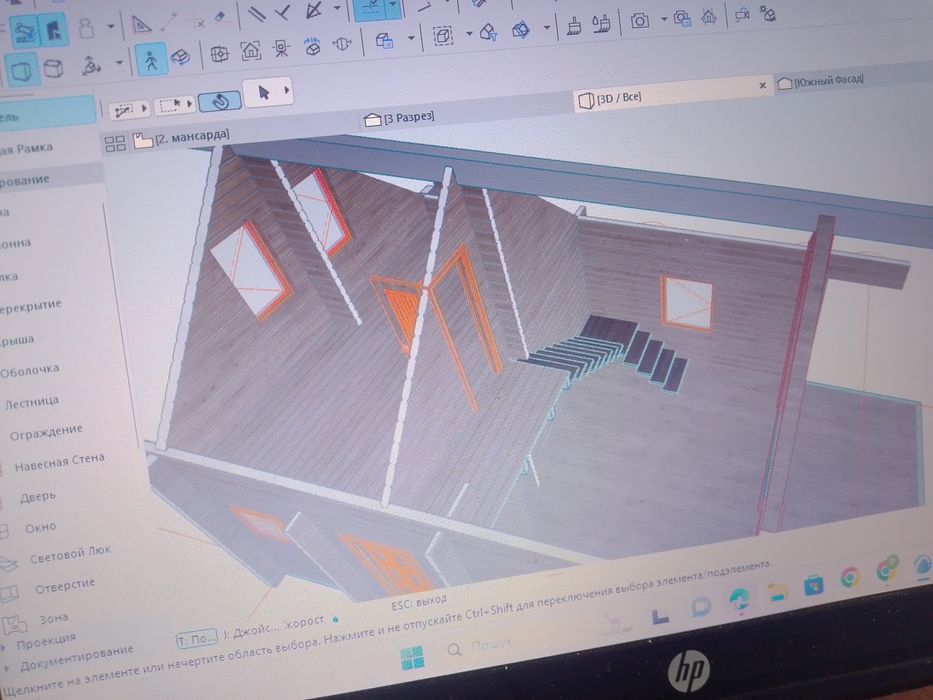Image resolution: width=933 pixels, height=700 pixels.
Task: Select the Навесная Стена tool
Action: [58, 462]
